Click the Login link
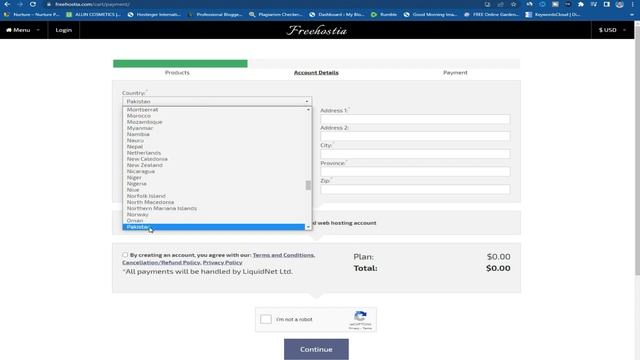640x360 pixels. [x=64, y=30]
